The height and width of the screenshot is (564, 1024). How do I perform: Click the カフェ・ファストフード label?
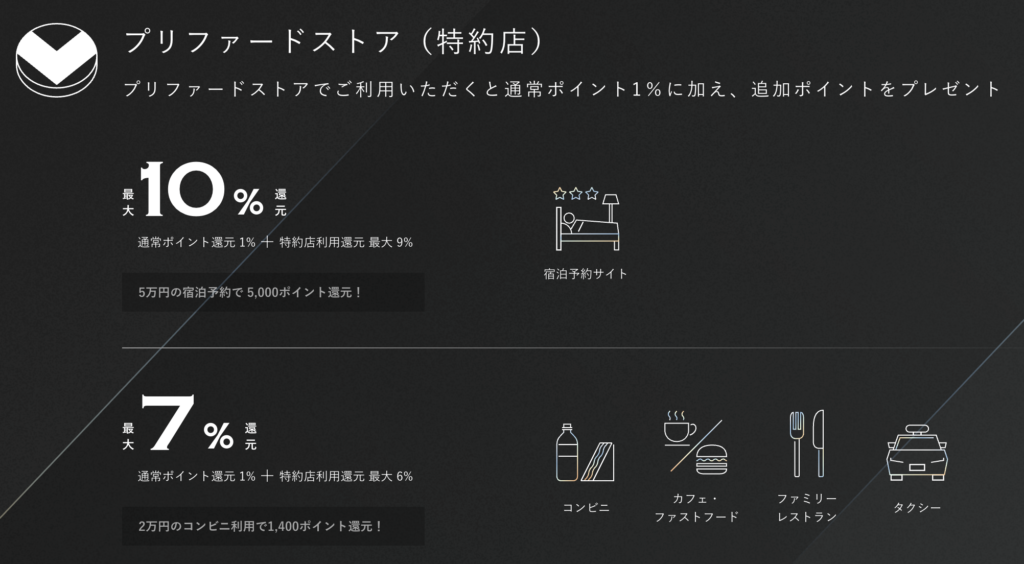click(x=696, y=507)
